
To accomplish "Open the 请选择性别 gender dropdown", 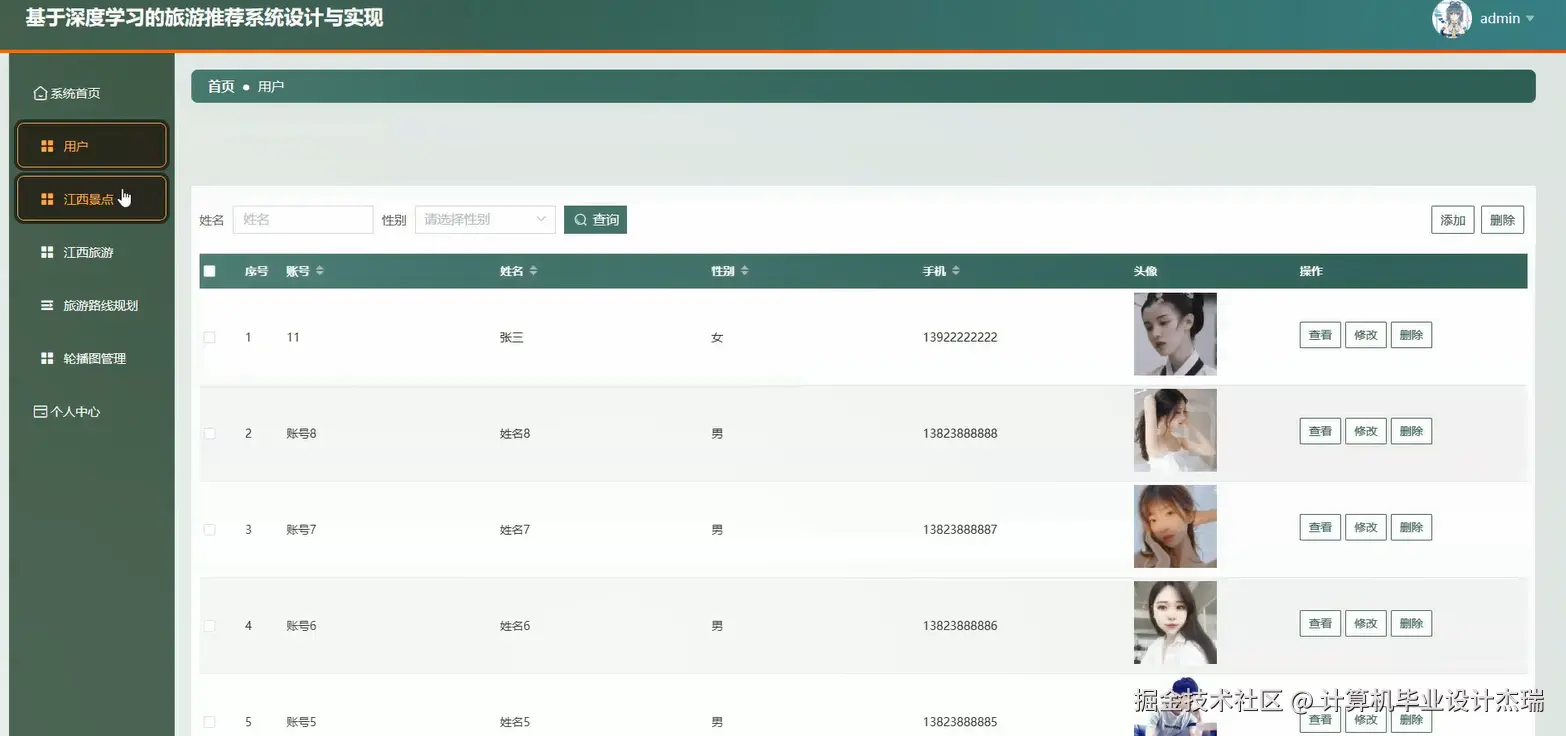I will click(x=485, y=219).
